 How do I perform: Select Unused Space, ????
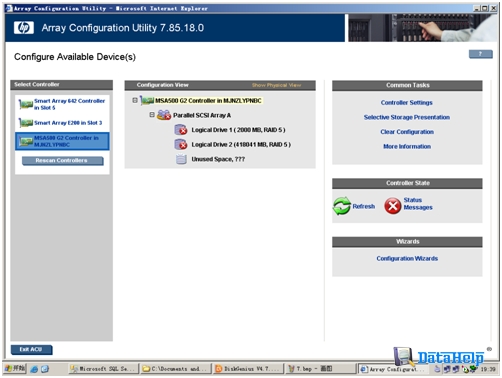218,159
